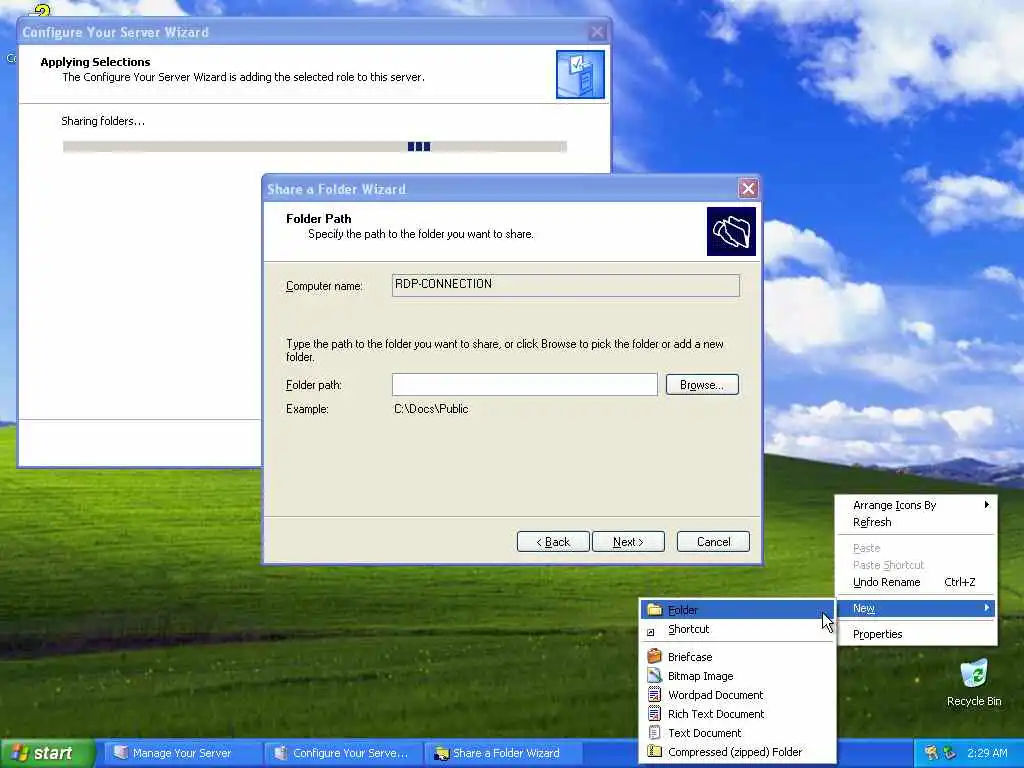Cancel the Share a Folder Wizard
The image size is (1024, 768).
[713, 541]
